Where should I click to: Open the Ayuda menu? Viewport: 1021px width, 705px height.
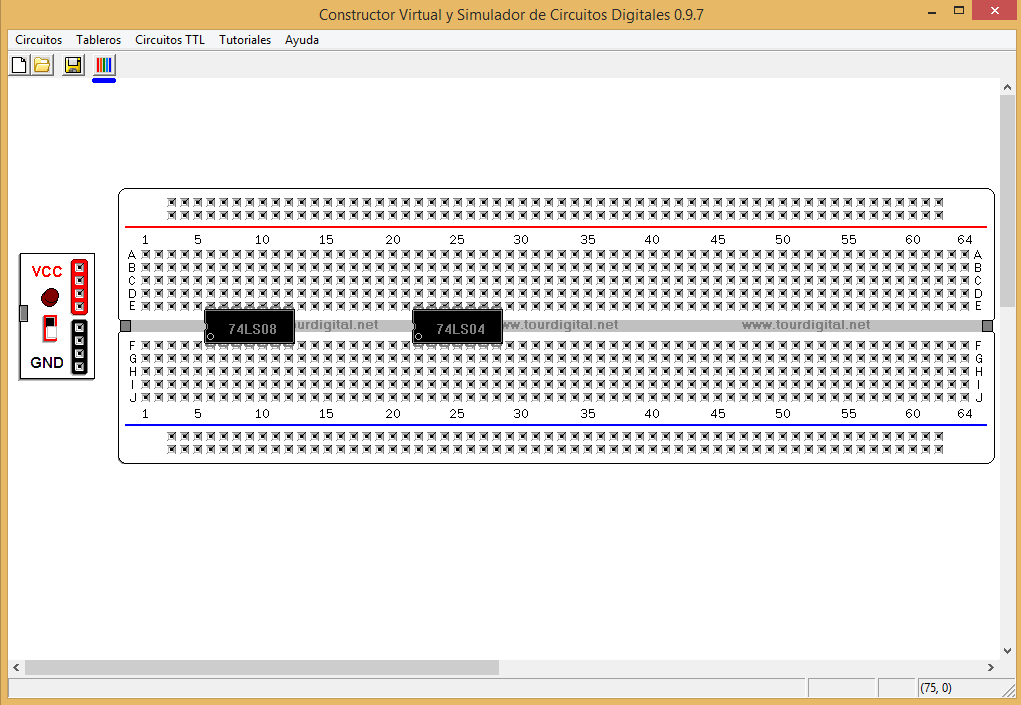tap(301, 40)
